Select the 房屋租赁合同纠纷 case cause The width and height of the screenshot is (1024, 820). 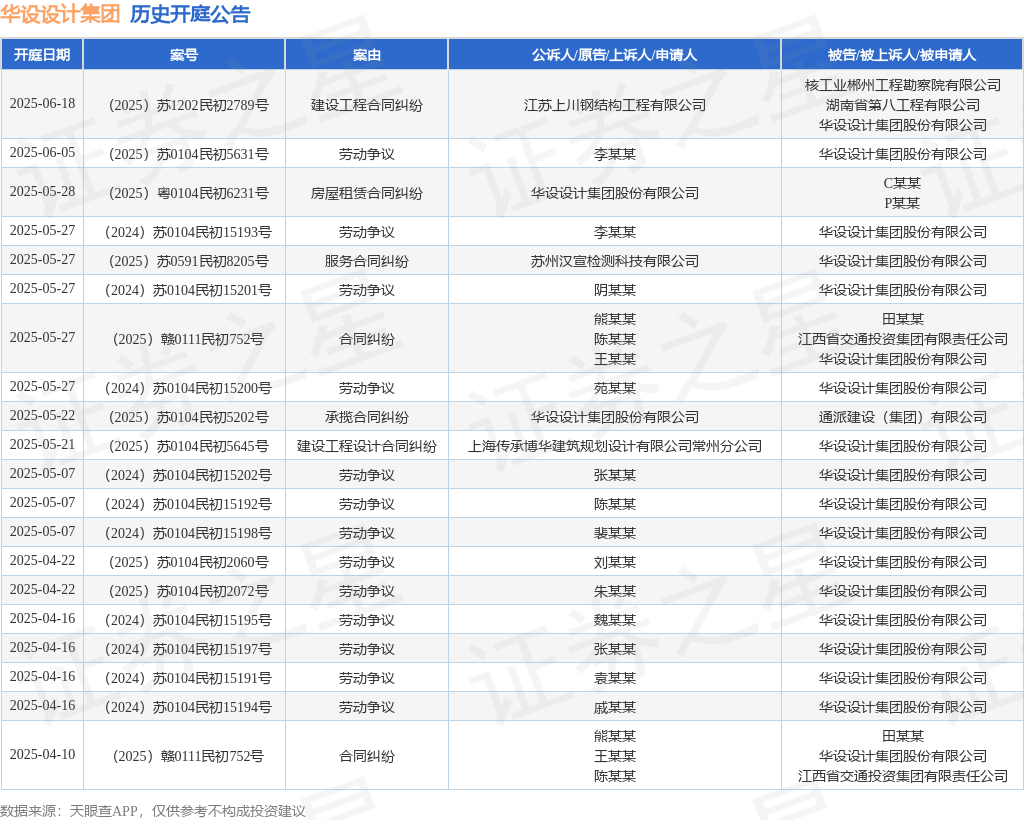(x=367, y=193)
